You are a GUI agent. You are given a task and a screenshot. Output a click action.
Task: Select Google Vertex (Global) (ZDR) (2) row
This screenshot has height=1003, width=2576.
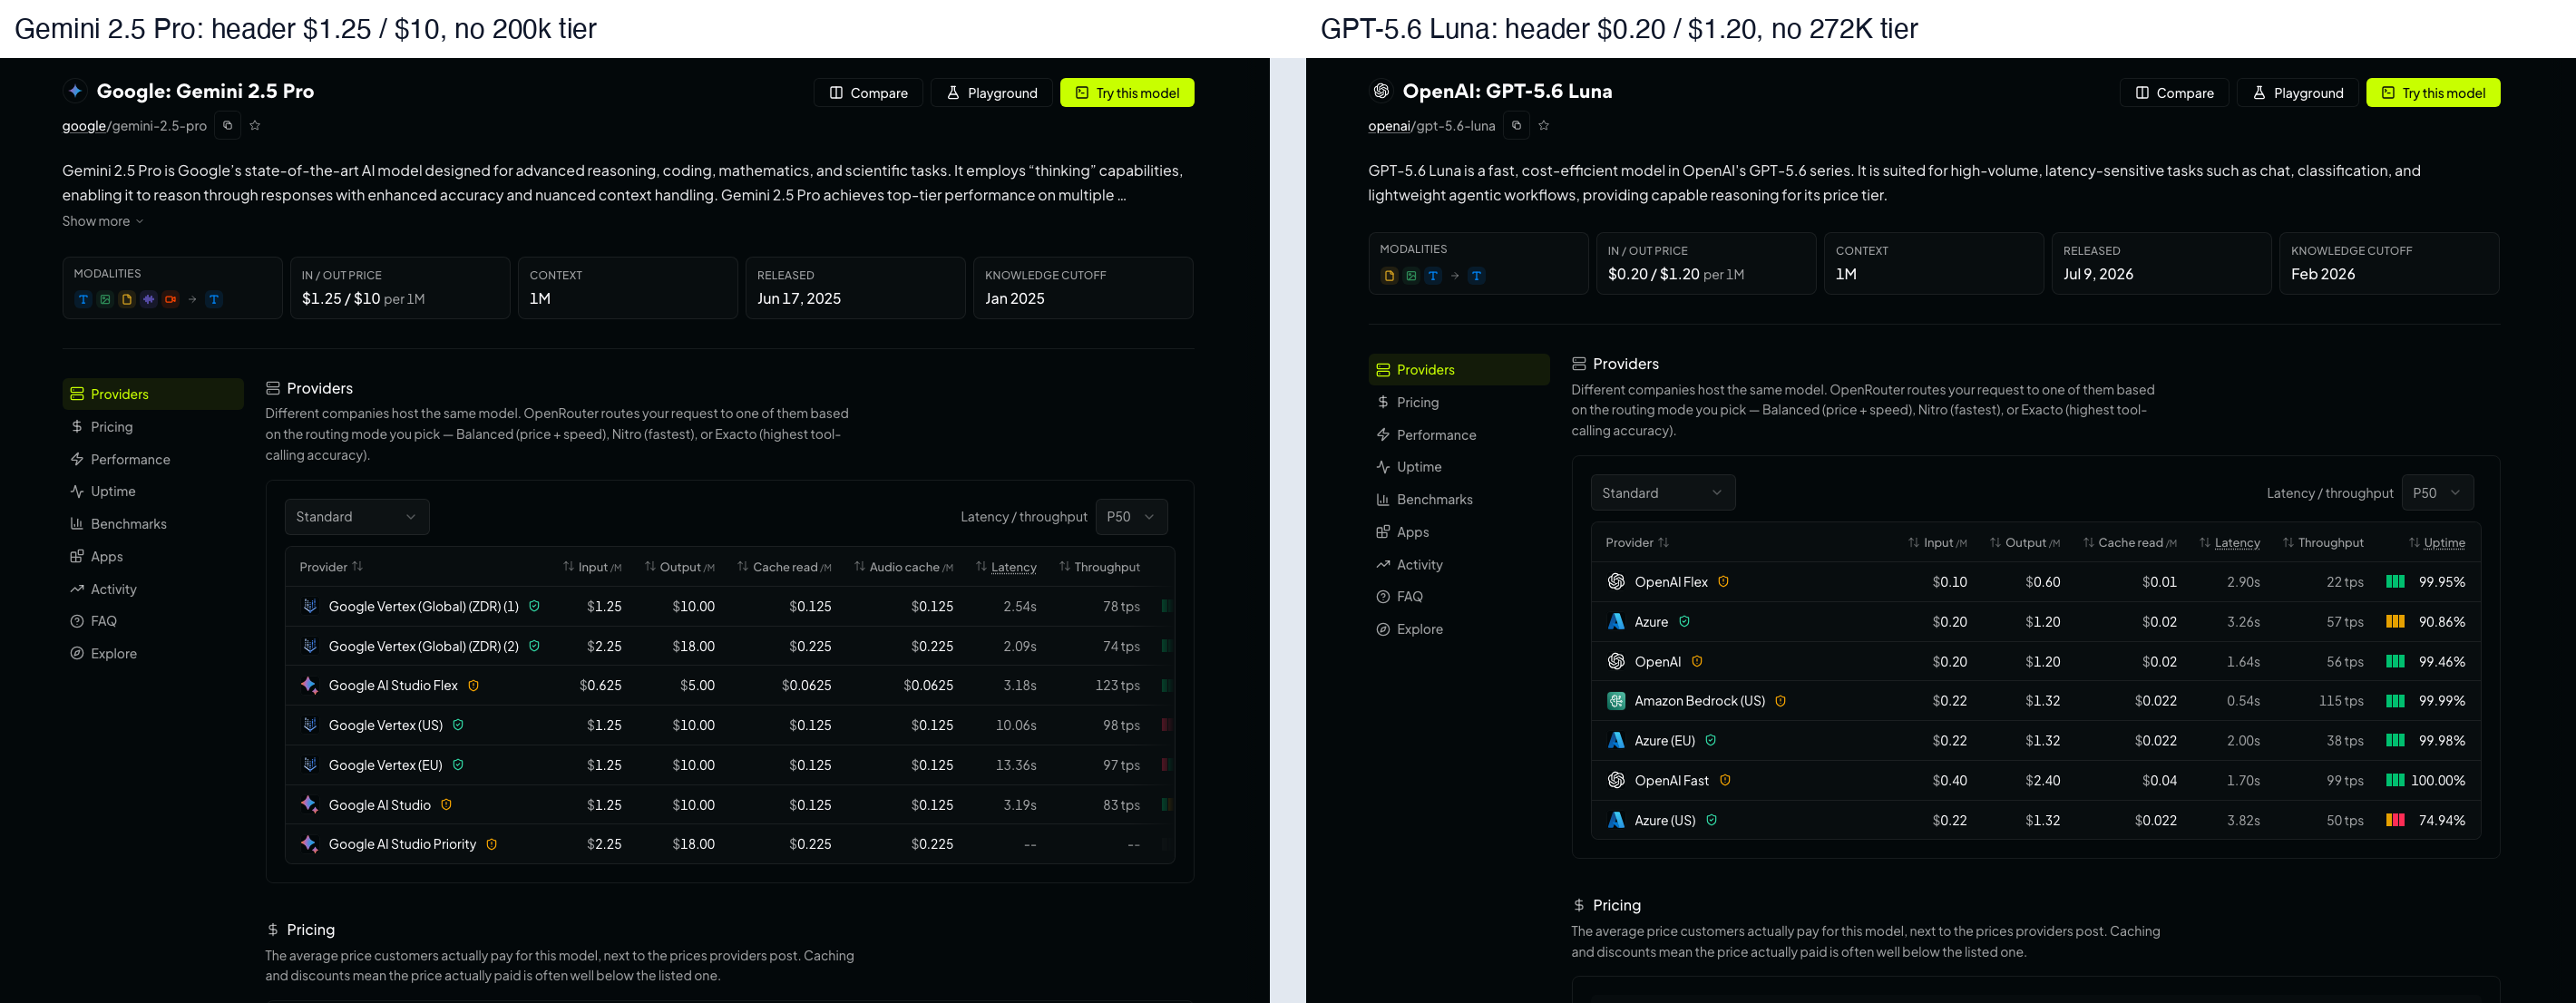tap(730, 647)
